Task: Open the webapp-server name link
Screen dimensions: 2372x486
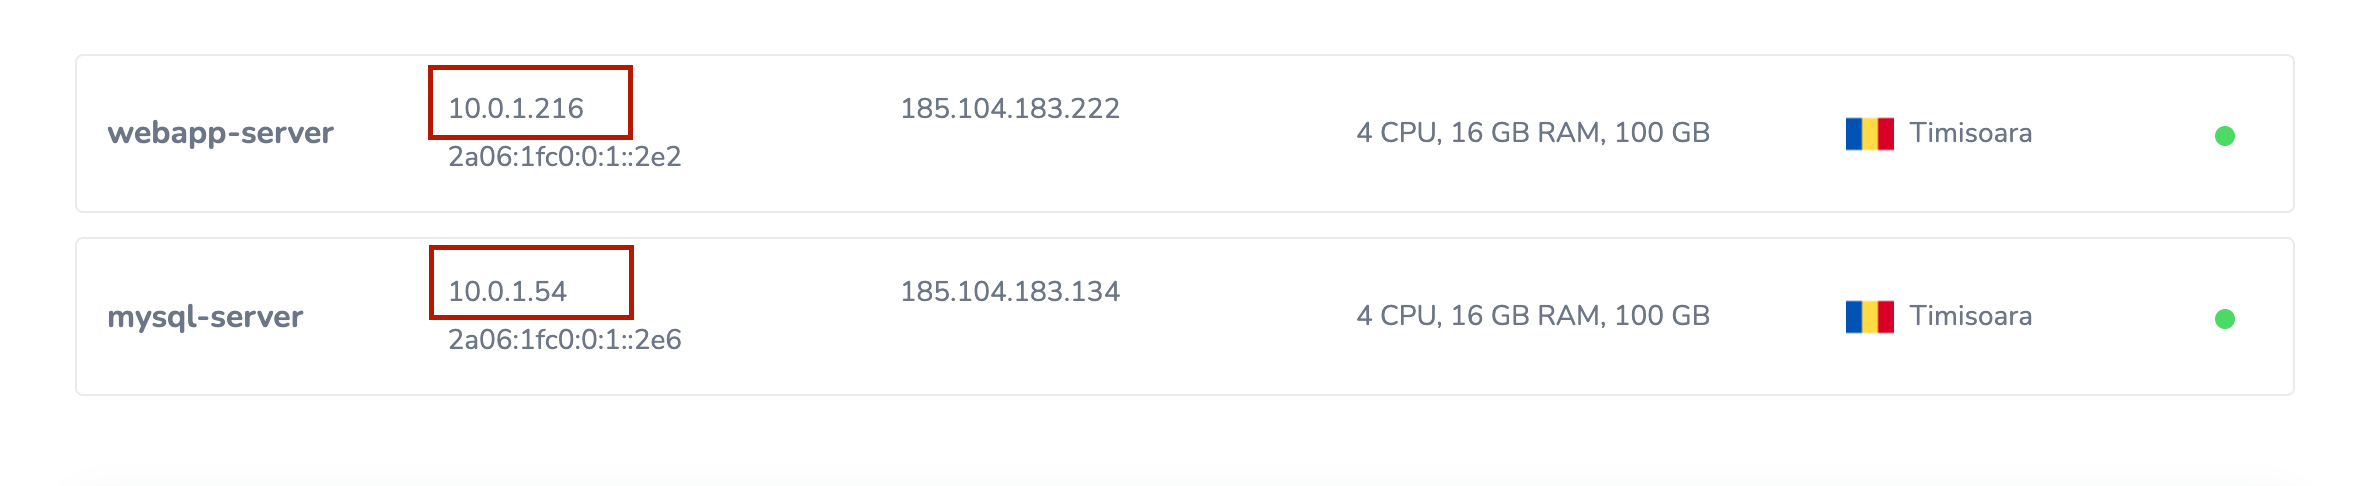Action: point(220,133)
